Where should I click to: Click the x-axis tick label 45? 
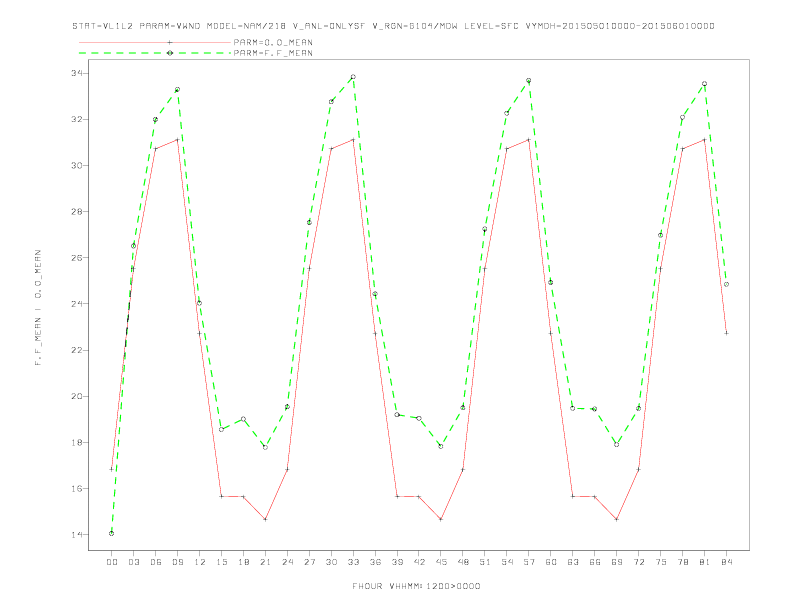coord(441,562)
